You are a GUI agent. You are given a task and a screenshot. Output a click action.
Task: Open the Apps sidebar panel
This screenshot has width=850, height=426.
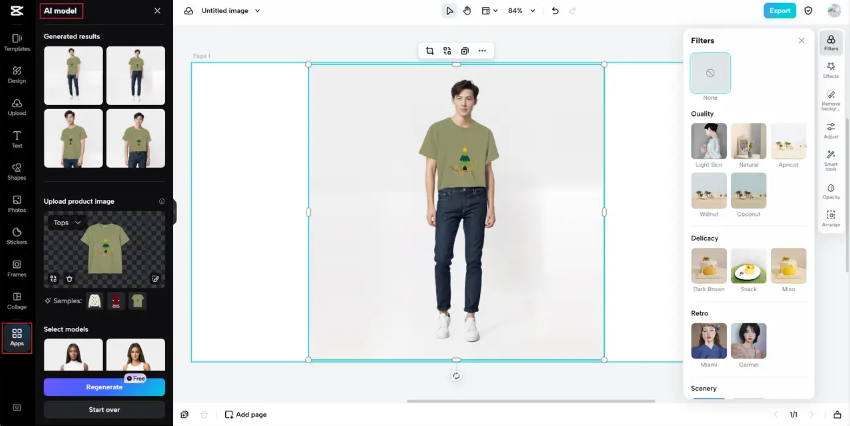[17, 338]
